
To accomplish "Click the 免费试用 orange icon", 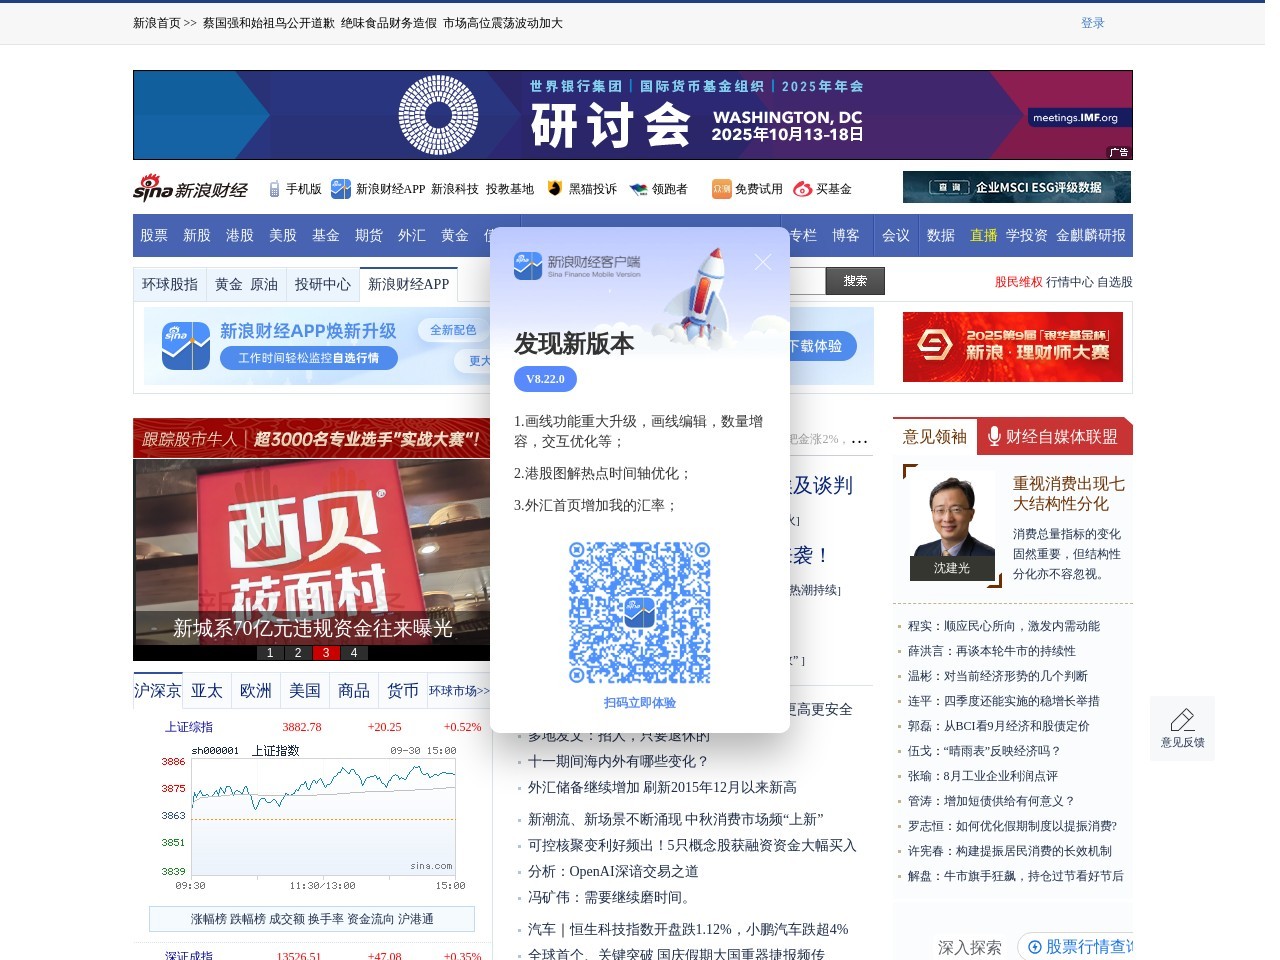I will click(721, 189).
